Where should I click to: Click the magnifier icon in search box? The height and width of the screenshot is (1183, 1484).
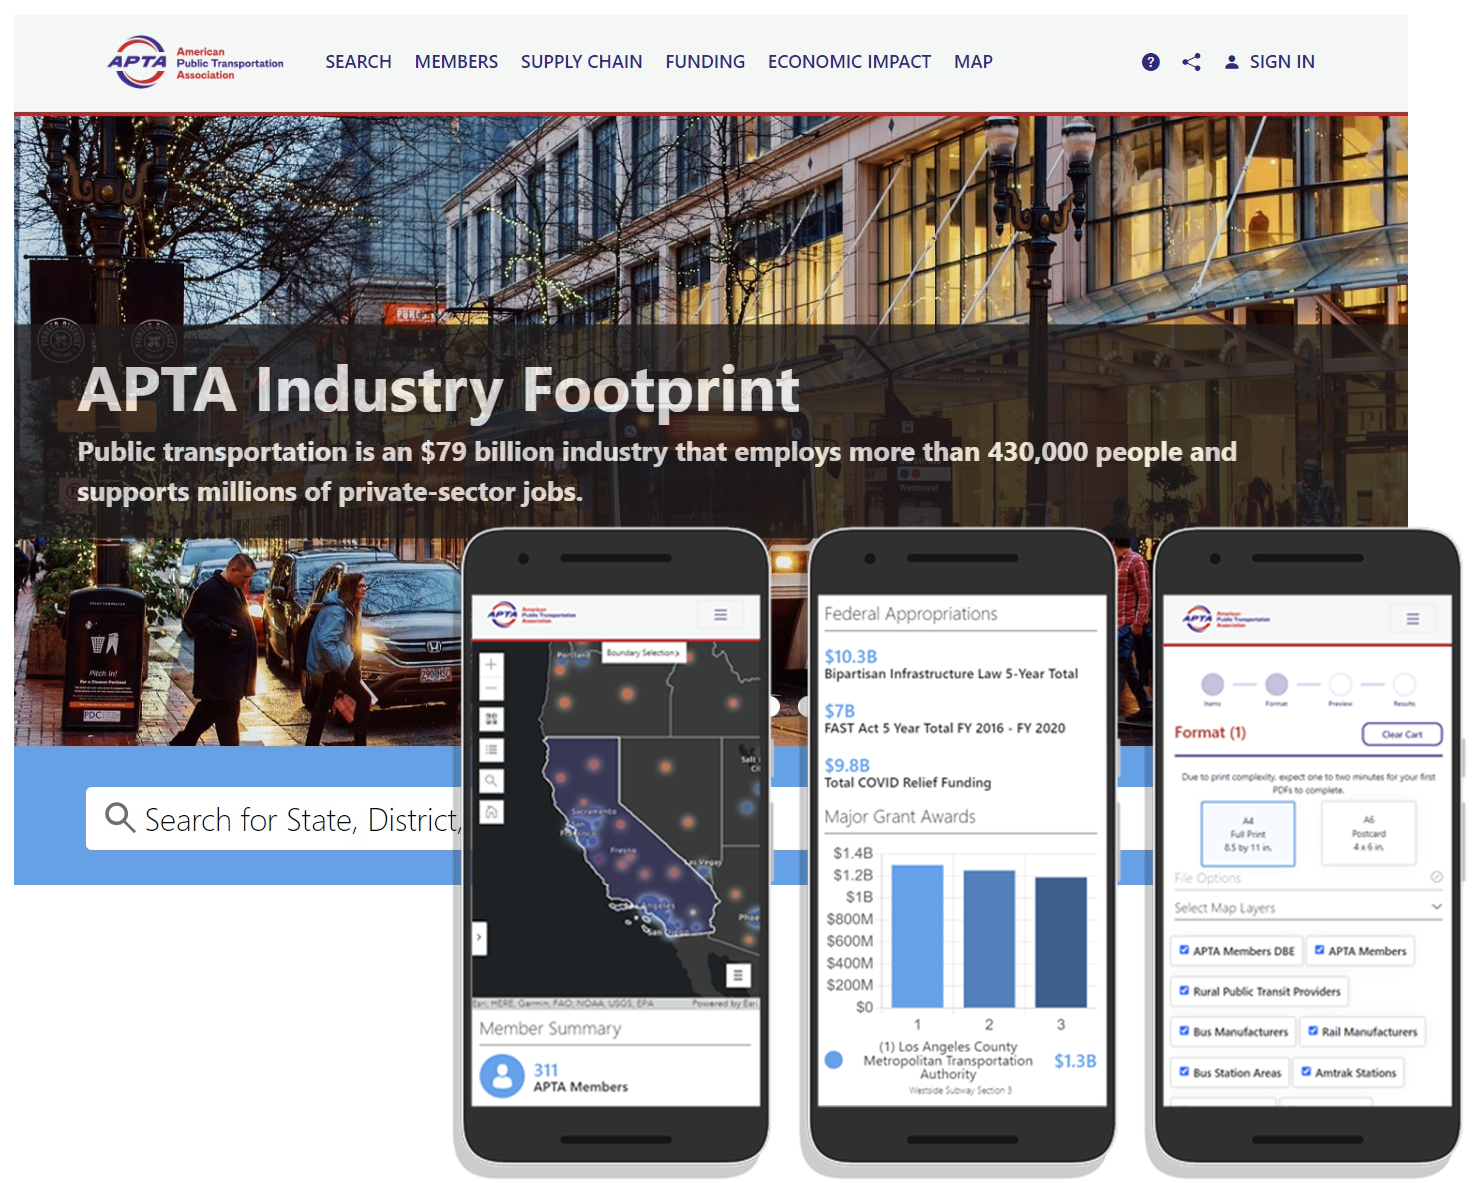(x=120, y=818)
